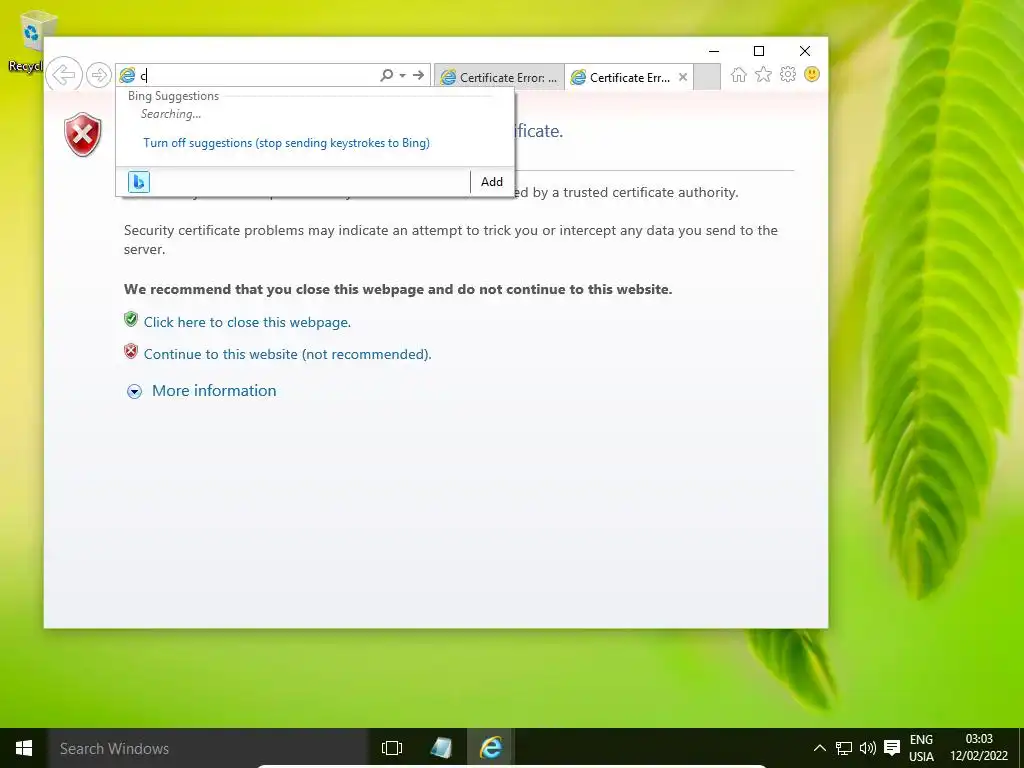Click Turn off suggestions link
This screenshot has height=768, width=1024.
click(x=287, y=142)
